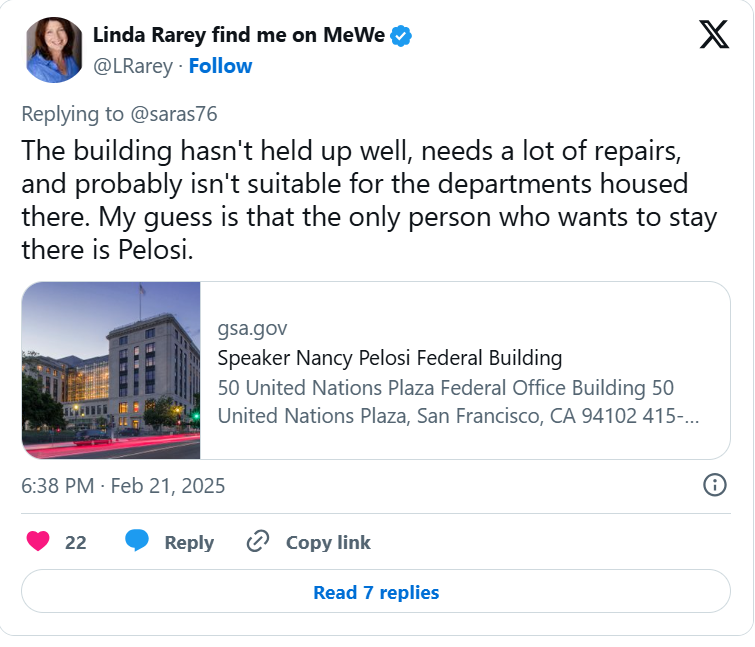
Task: Click the blue verified badge icon
Action: [x=401, y=36]
